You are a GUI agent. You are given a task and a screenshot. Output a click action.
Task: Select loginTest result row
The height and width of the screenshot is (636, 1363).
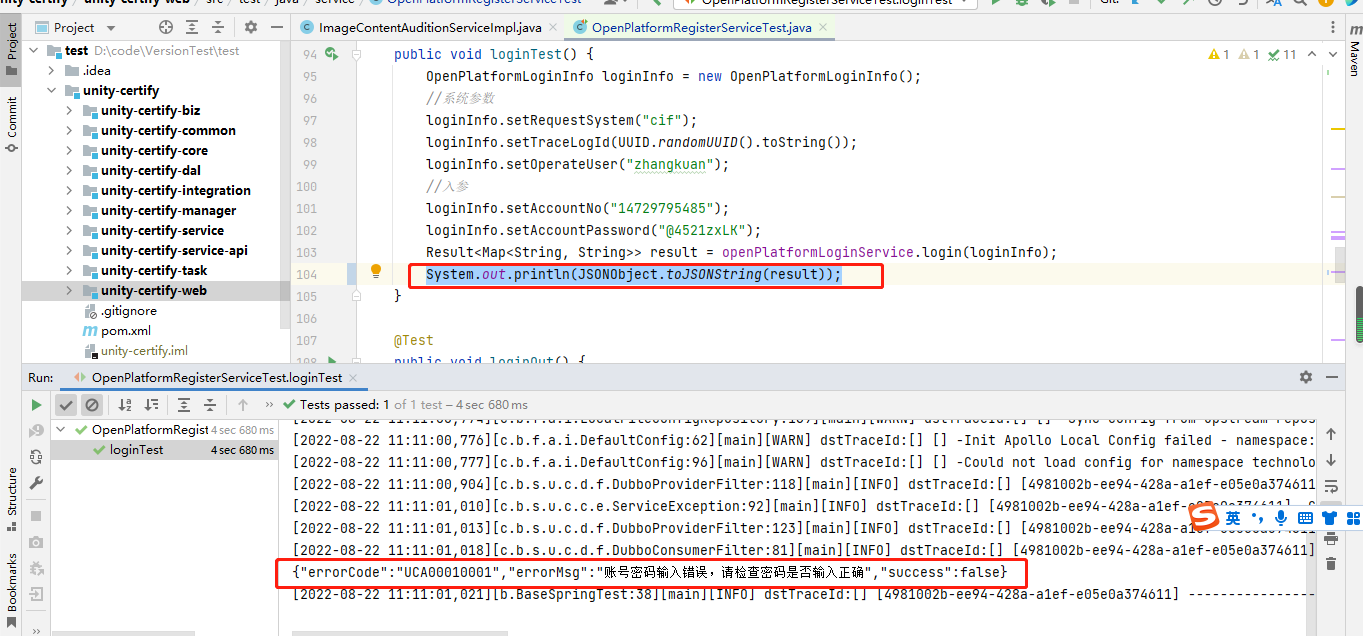pyautogui.click(x=164, y=450)
